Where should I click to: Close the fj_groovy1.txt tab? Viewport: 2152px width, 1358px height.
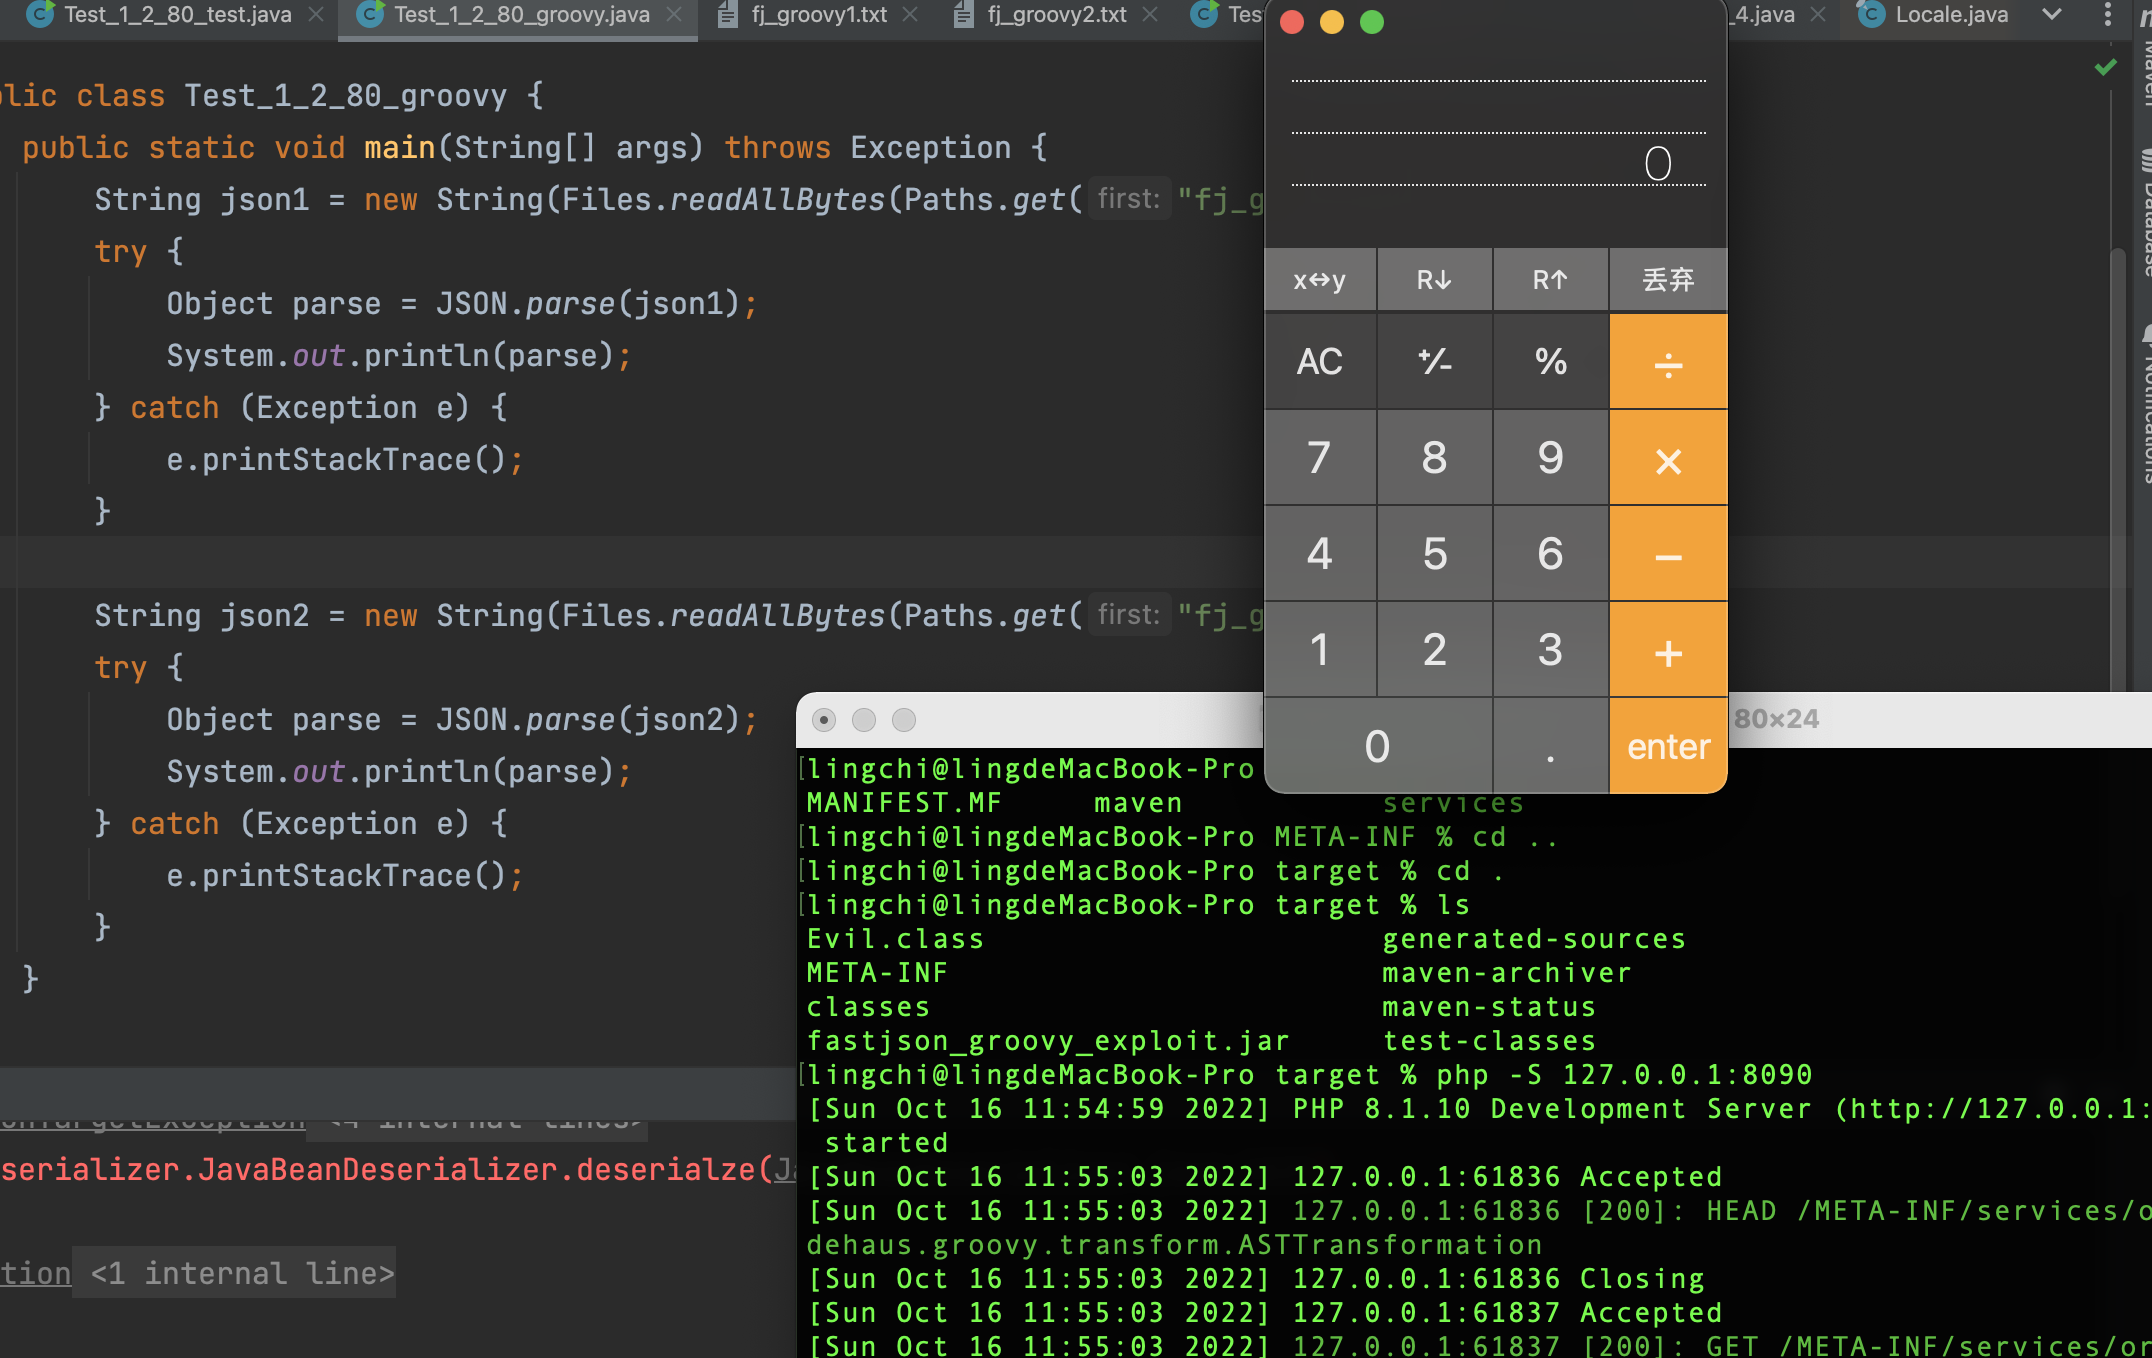(x=910, y=14)
